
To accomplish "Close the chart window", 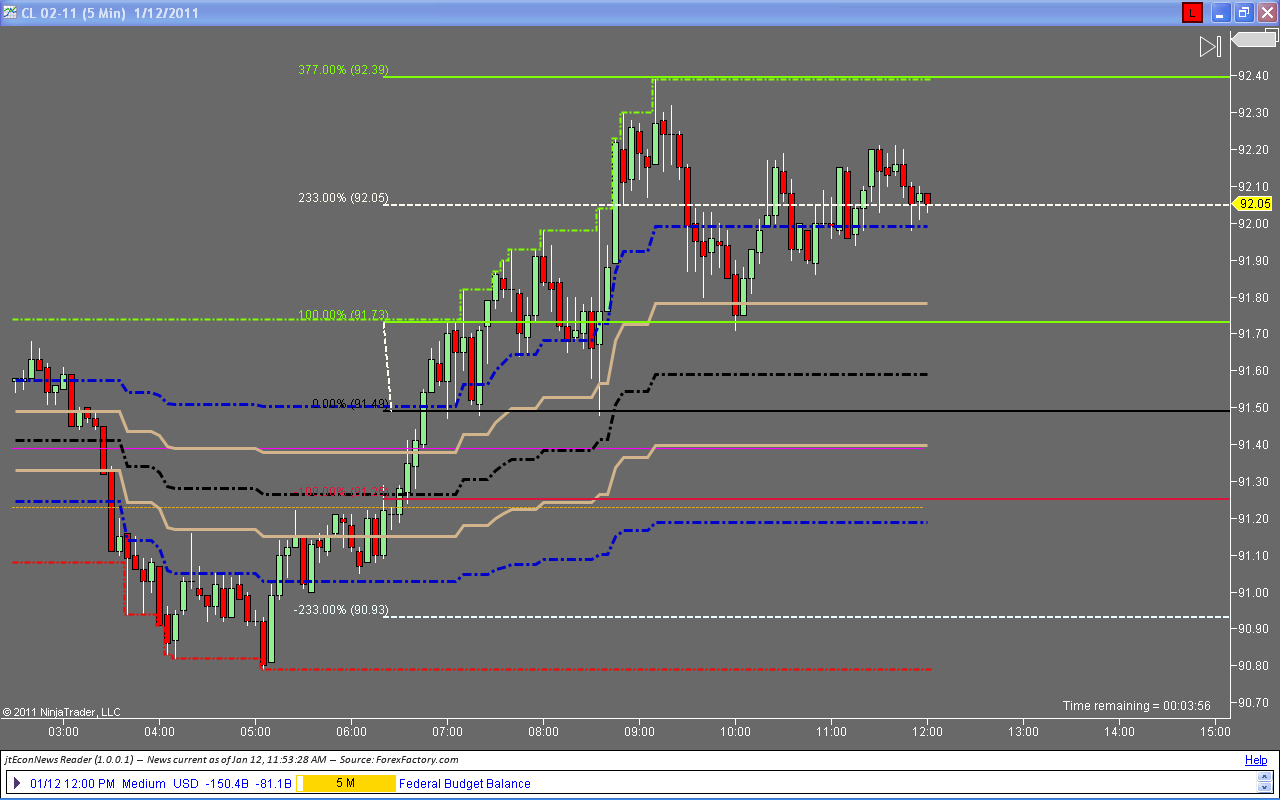I will click(x=1266, y=13).
